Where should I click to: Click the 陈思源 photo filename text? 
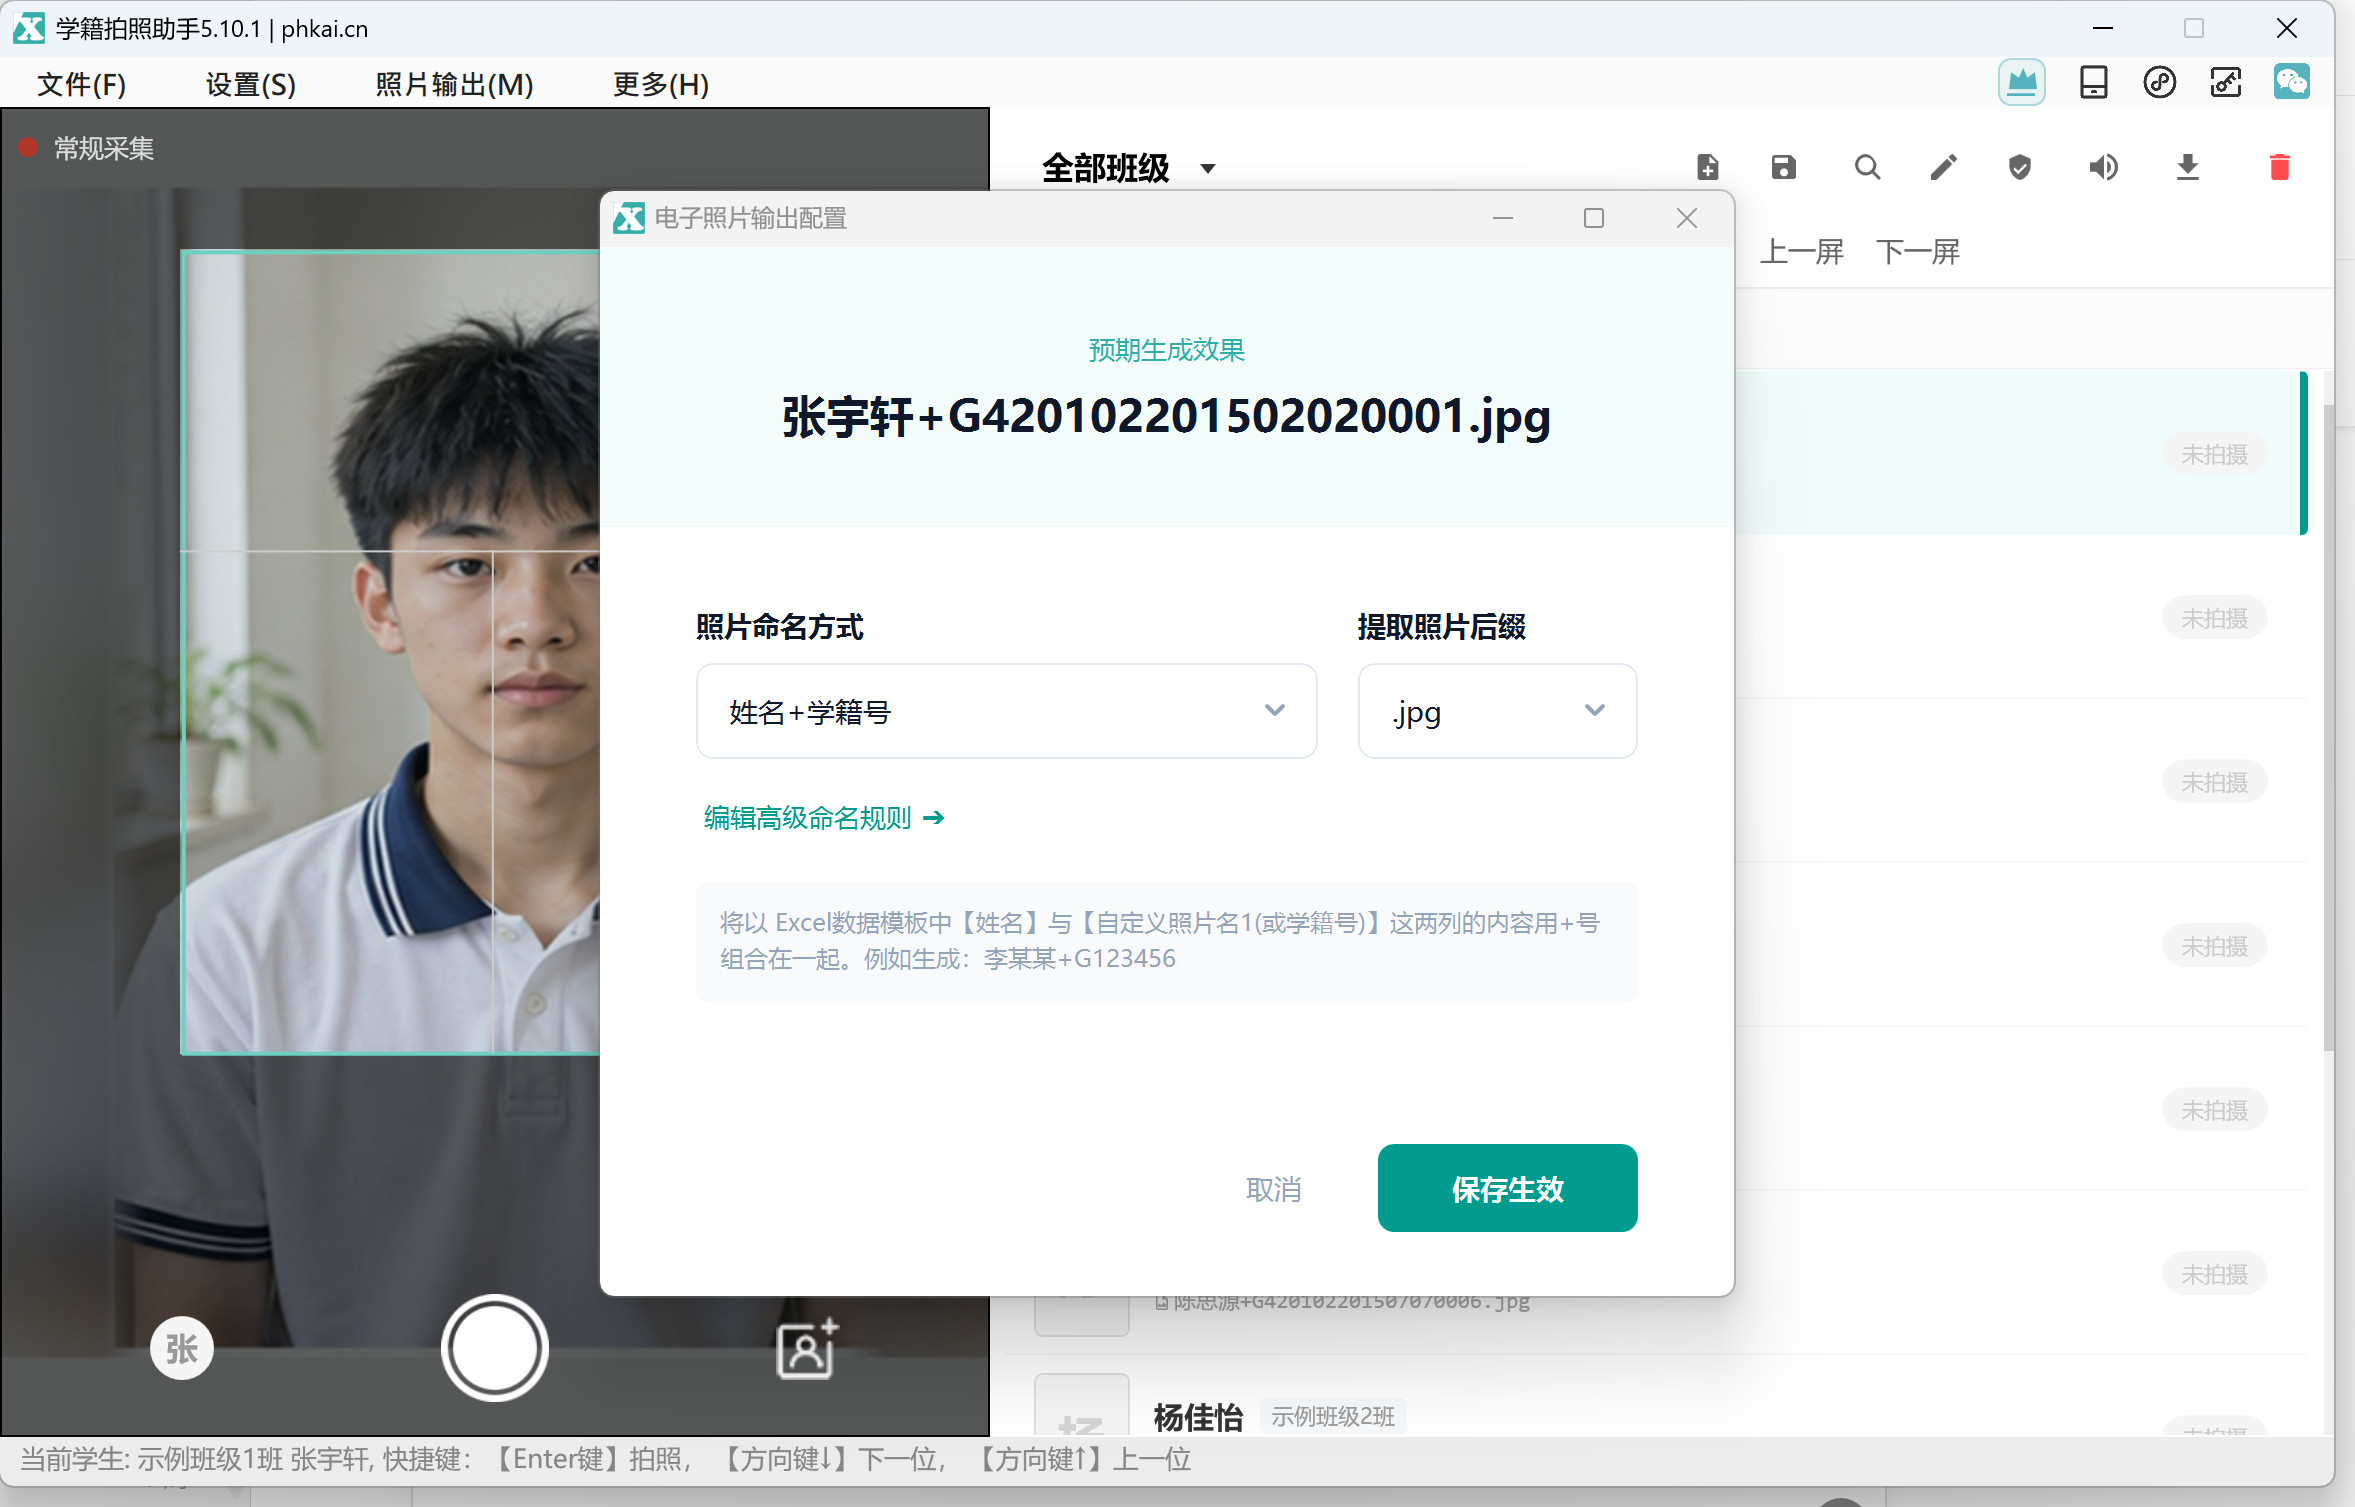[1351, 1301]
